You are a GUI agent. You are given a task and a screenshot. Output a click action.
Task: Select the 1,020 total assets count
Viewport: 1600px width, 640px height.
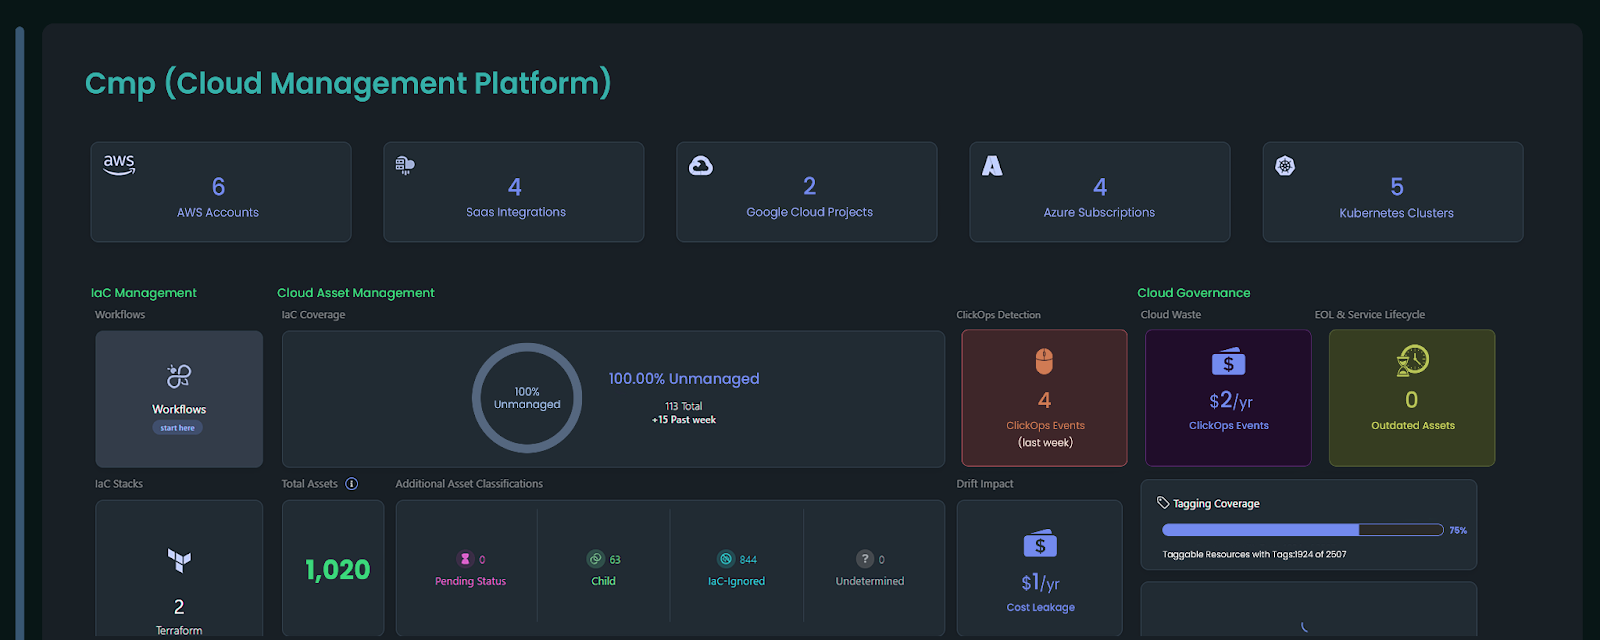(x=337, y=570)
